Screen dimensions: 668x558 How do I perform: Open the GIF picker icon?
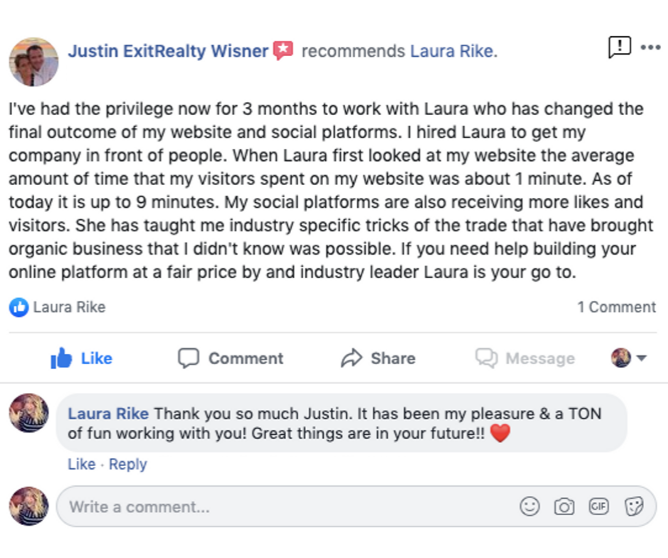(599, 506)
